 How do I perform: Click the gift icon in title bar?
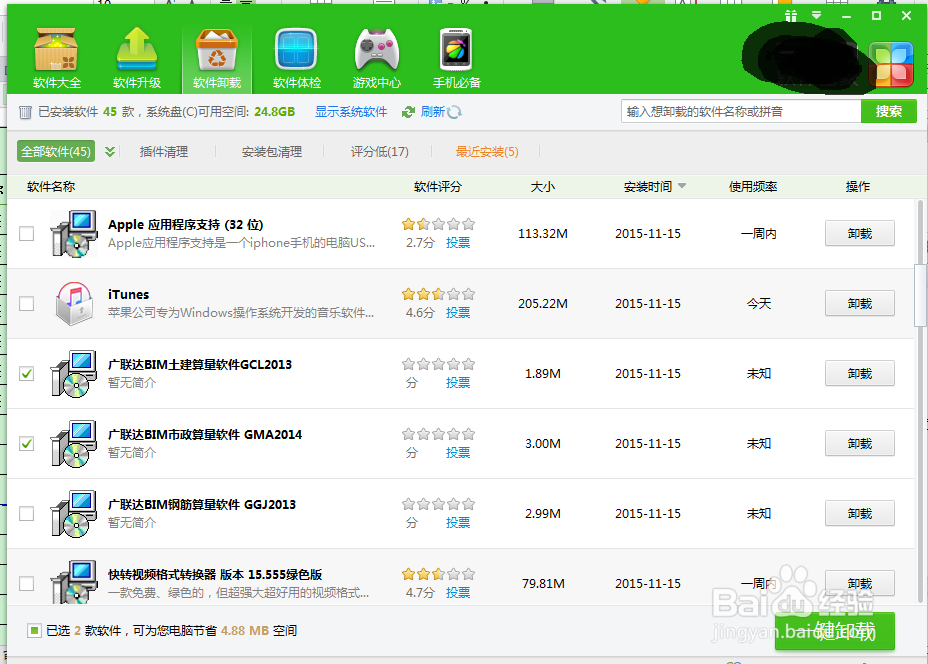(791, 16)
